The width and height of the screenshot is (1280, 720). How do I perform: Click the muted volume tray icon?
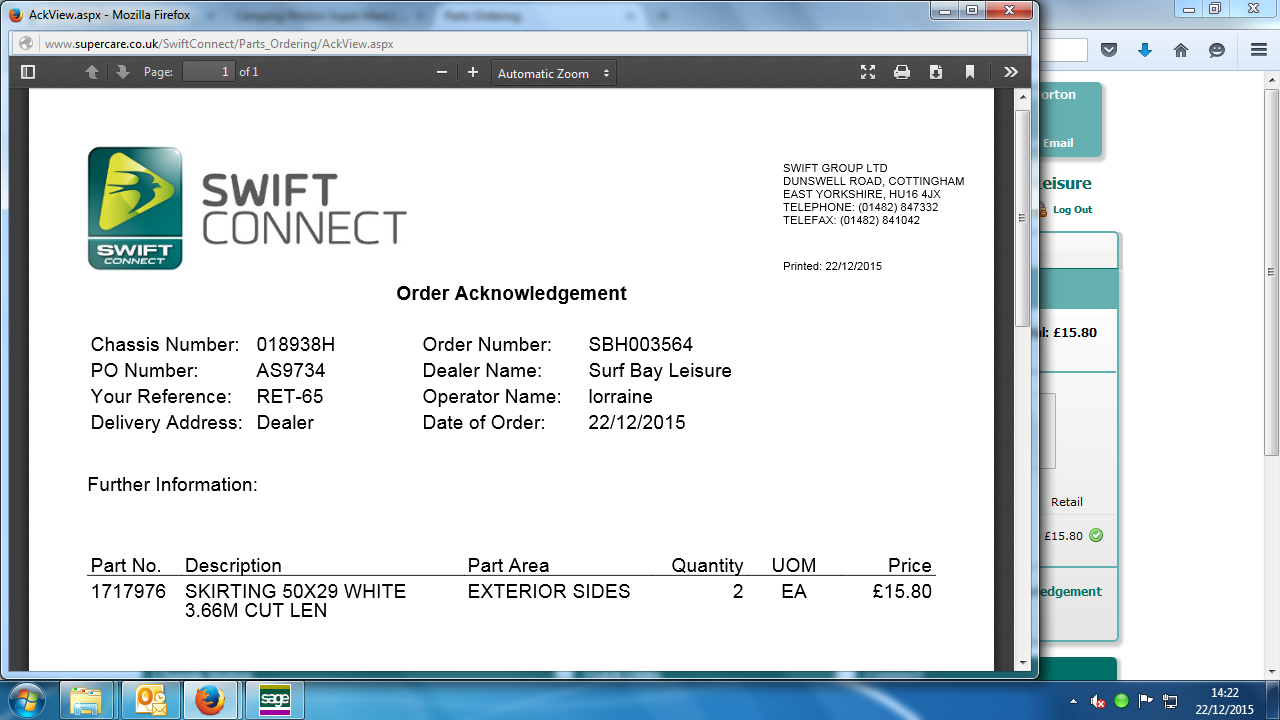[1098, 701]
